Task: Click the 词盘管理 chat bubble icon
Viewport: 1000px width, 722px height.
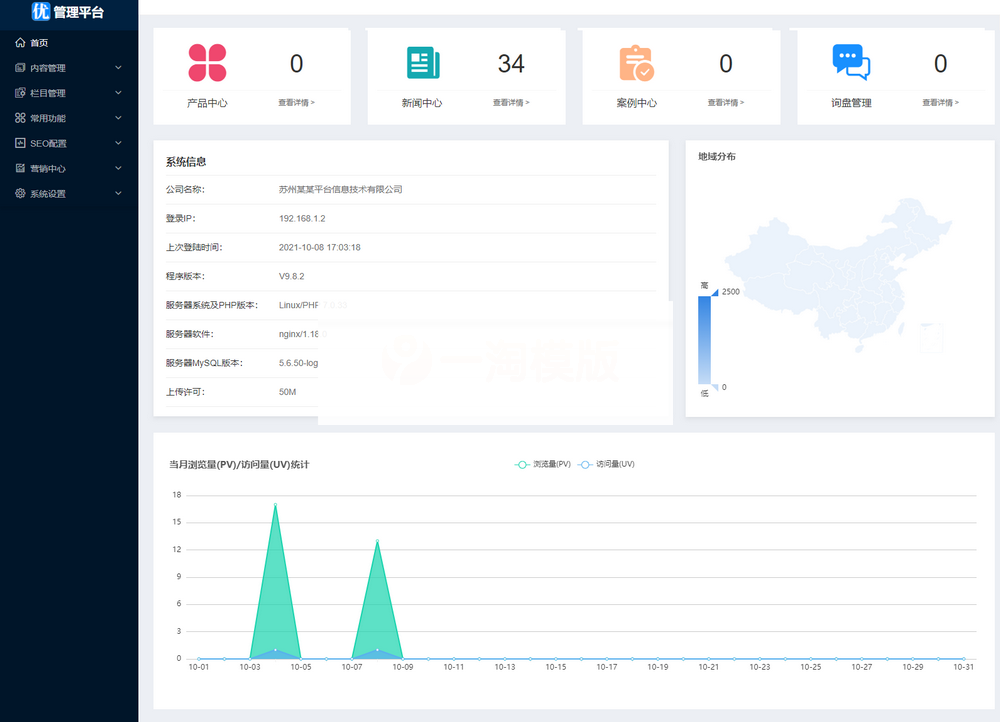Action: pos(852,62)
